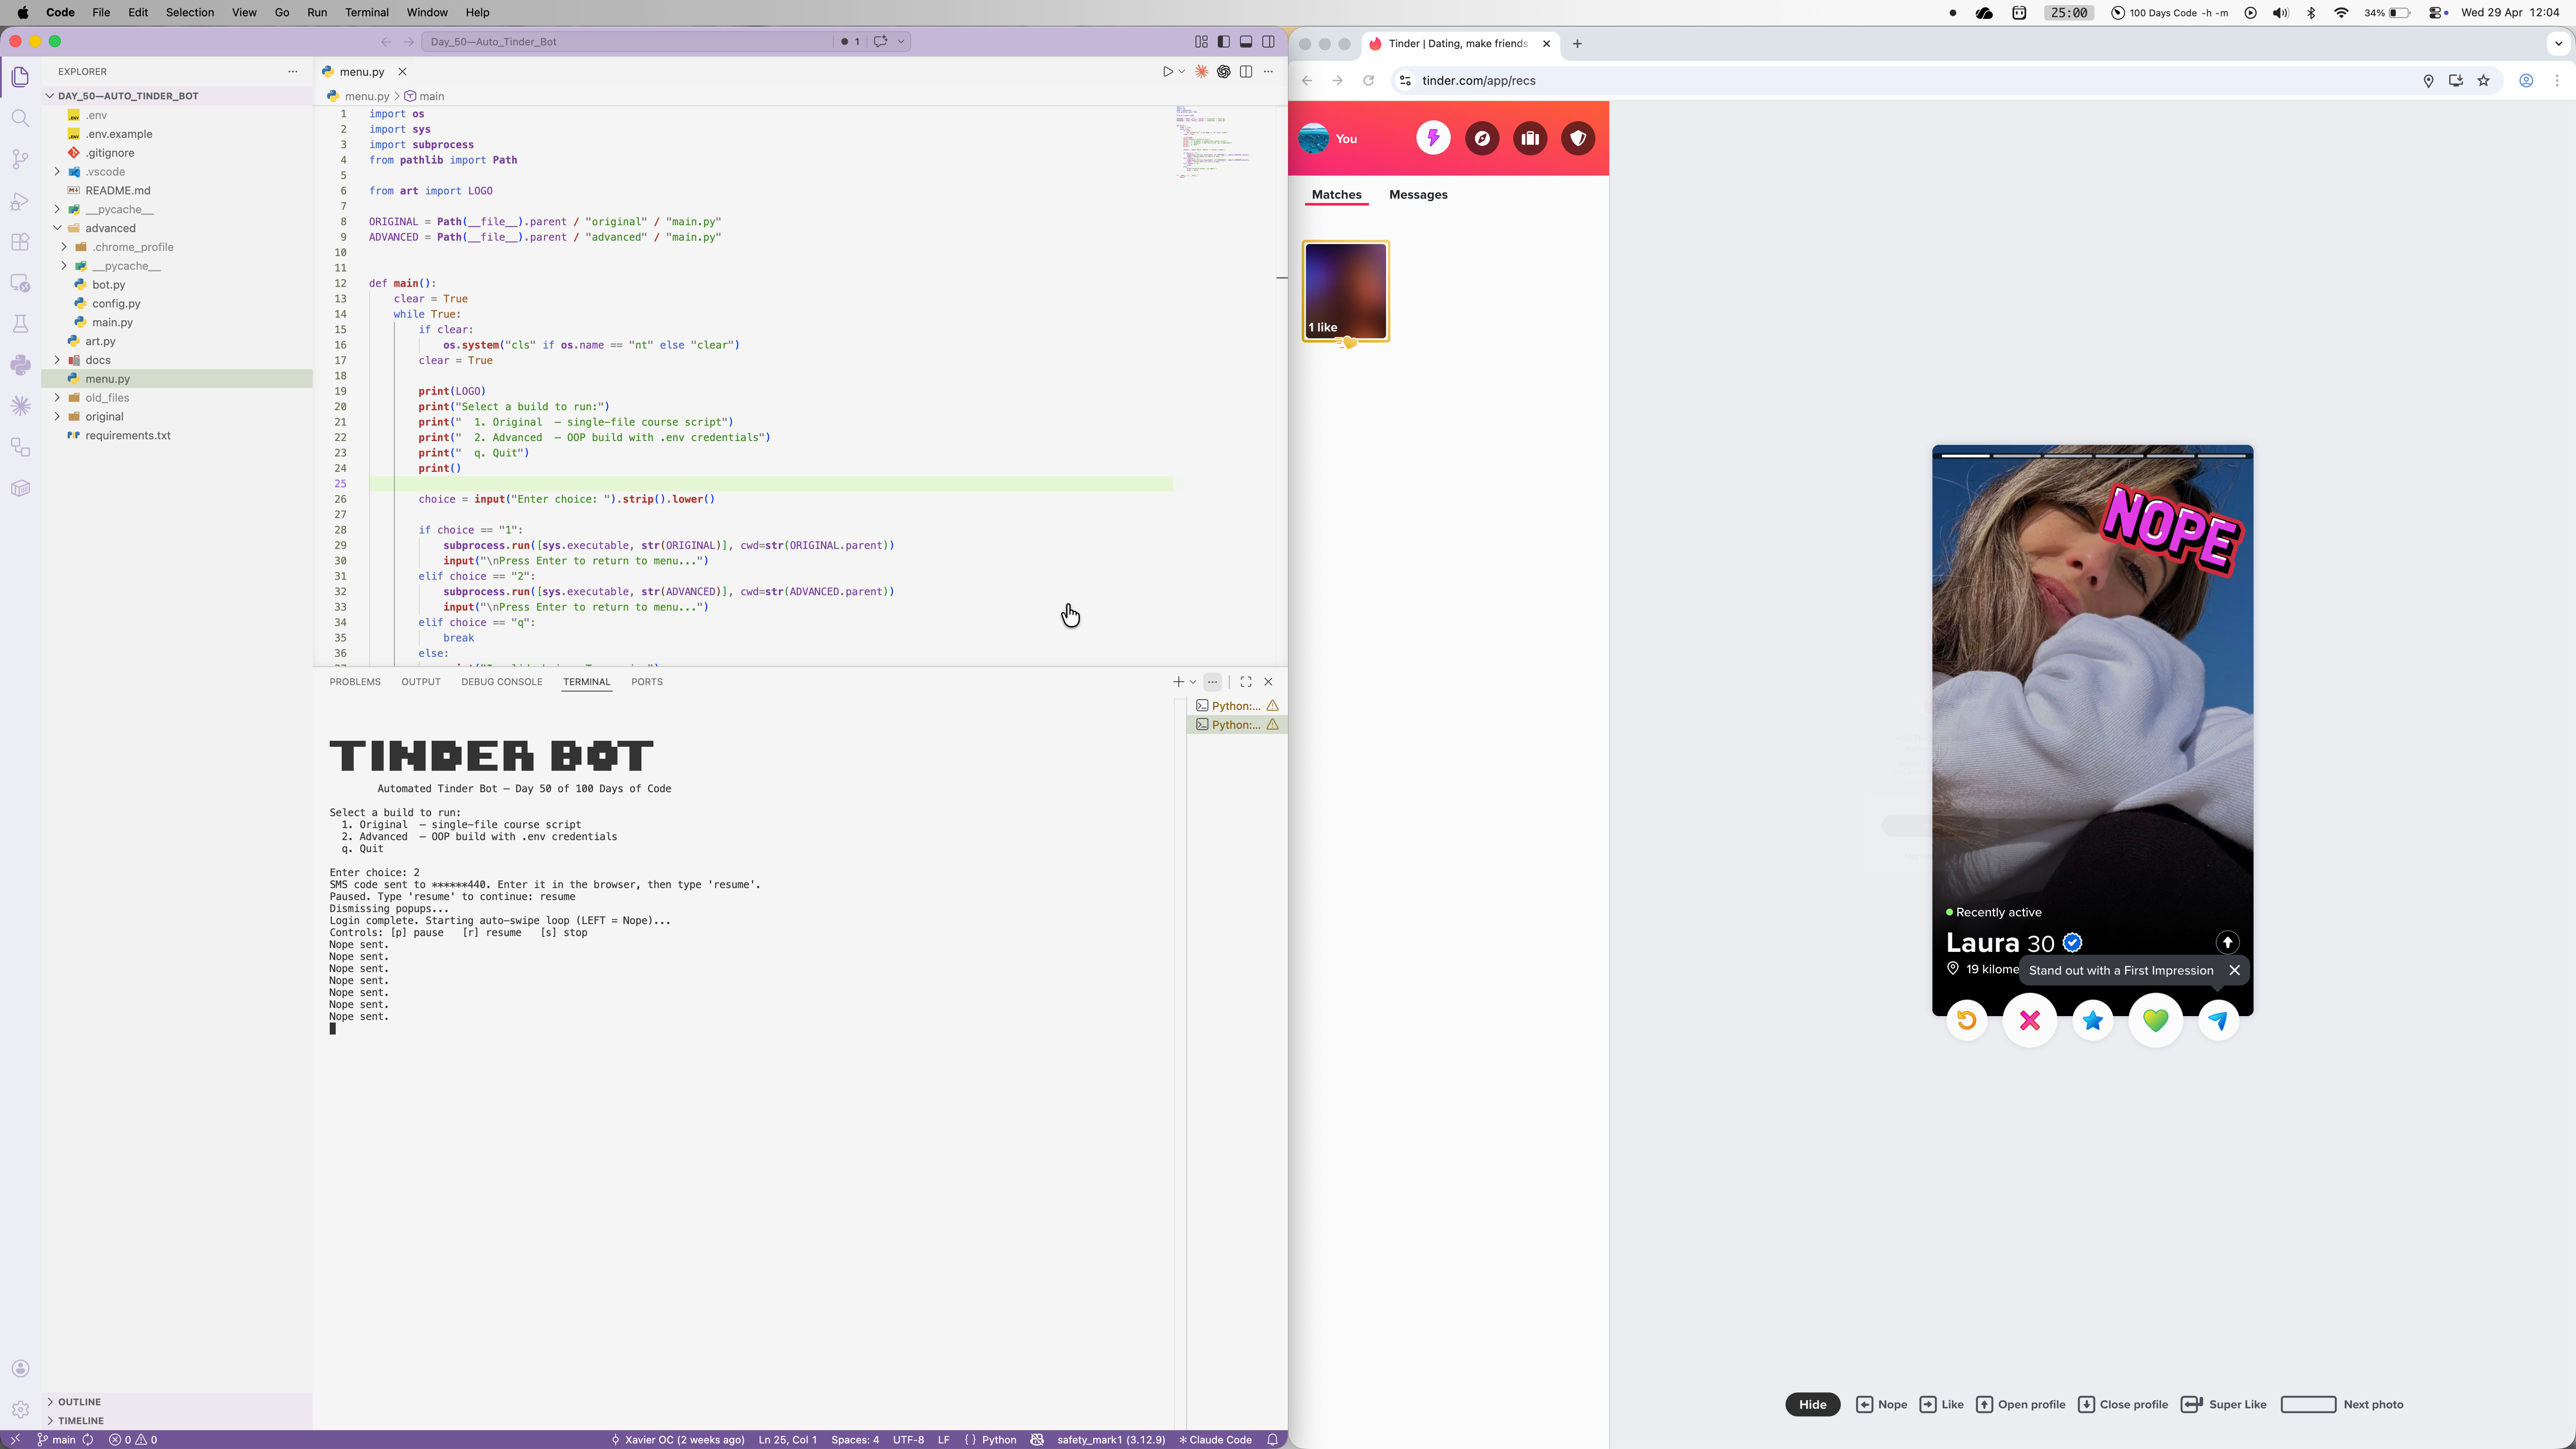Open Manage gear in VS Code
This screenshot has height=1449, width=2576.
(20, 1409)
